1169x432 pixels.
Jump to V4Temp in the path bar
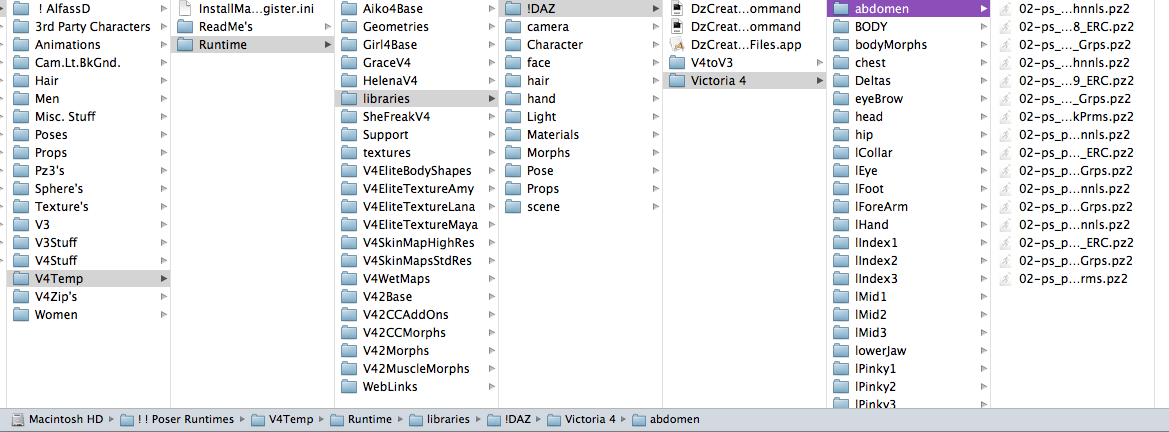[x=282, y=419]
